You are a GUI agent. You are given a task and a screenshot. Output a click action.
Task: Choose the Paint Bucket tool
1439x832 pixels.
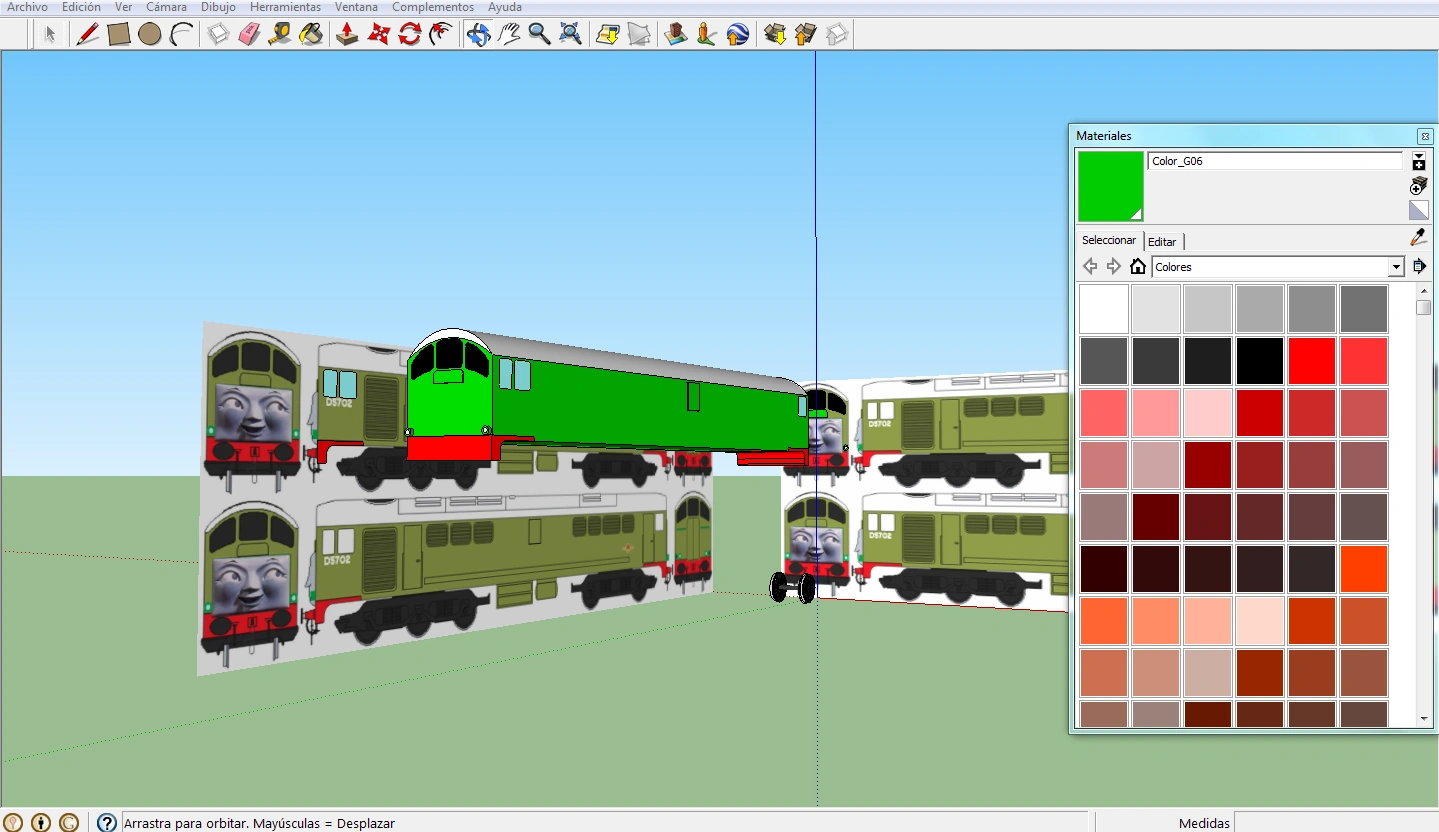[311, 33]
